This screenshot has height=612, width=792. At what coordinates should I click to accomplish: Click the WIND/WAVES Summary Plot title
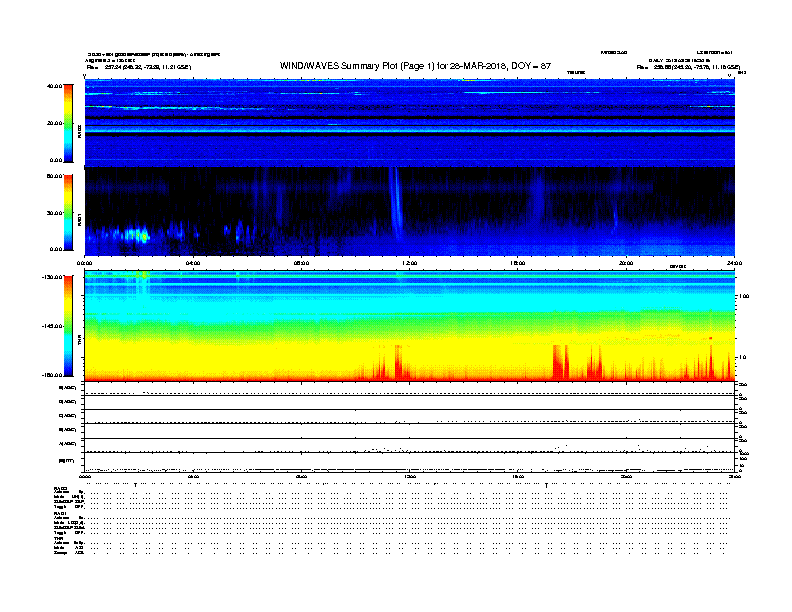point(415,66)
